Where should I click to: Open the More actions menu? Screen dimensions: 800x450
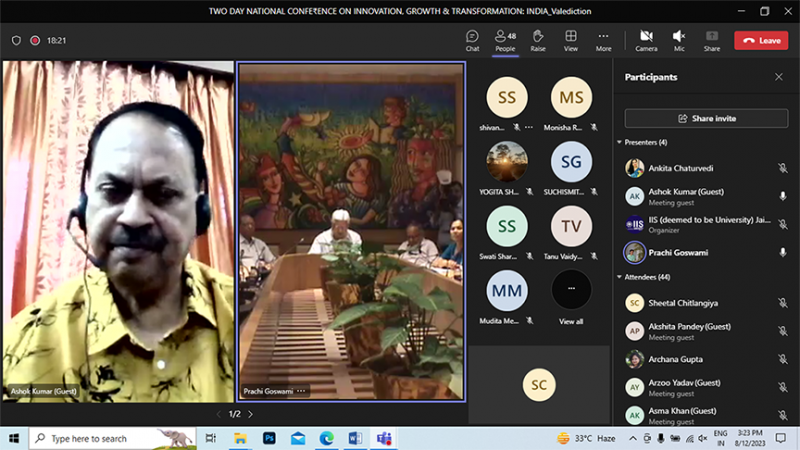coord(603,40)
